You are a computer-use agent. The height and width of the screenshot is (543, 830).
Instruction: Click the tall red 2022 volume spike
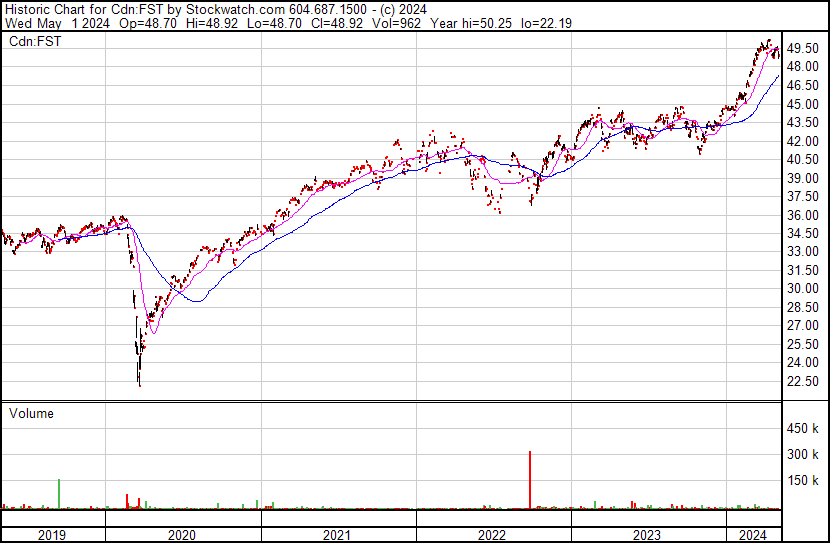[530, 480]
